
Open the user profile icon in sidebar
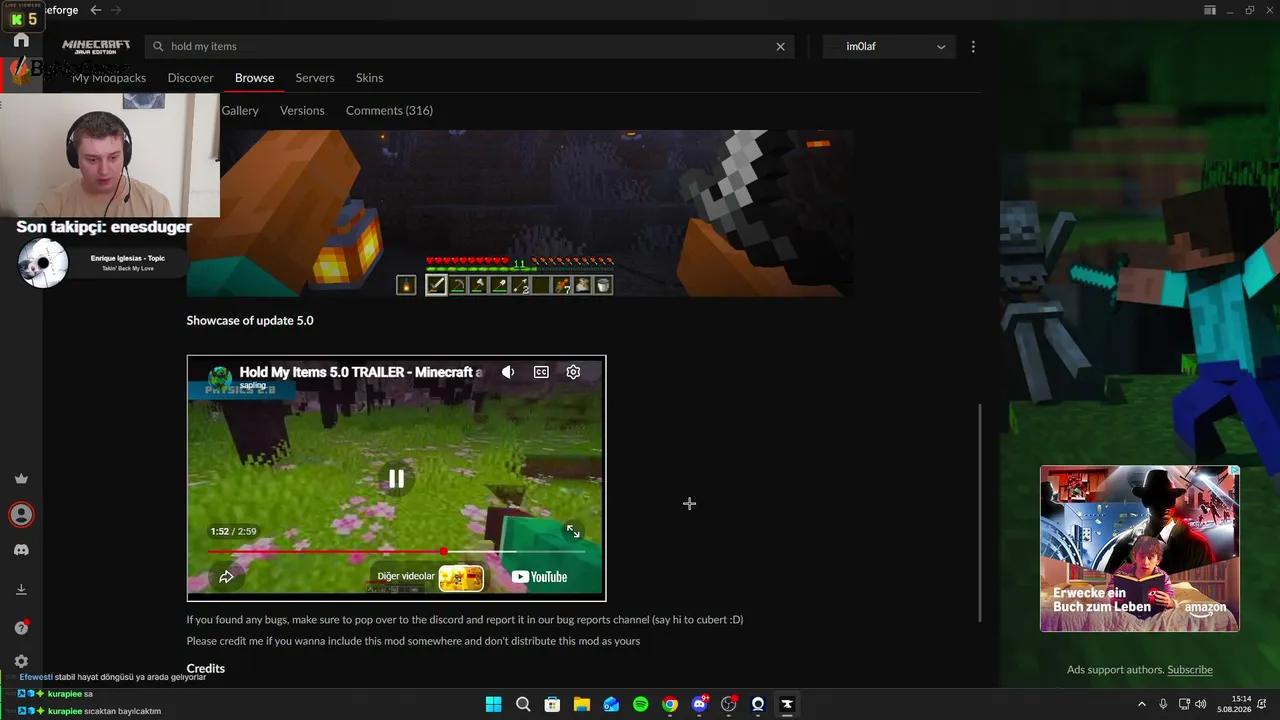pos(21,514)
